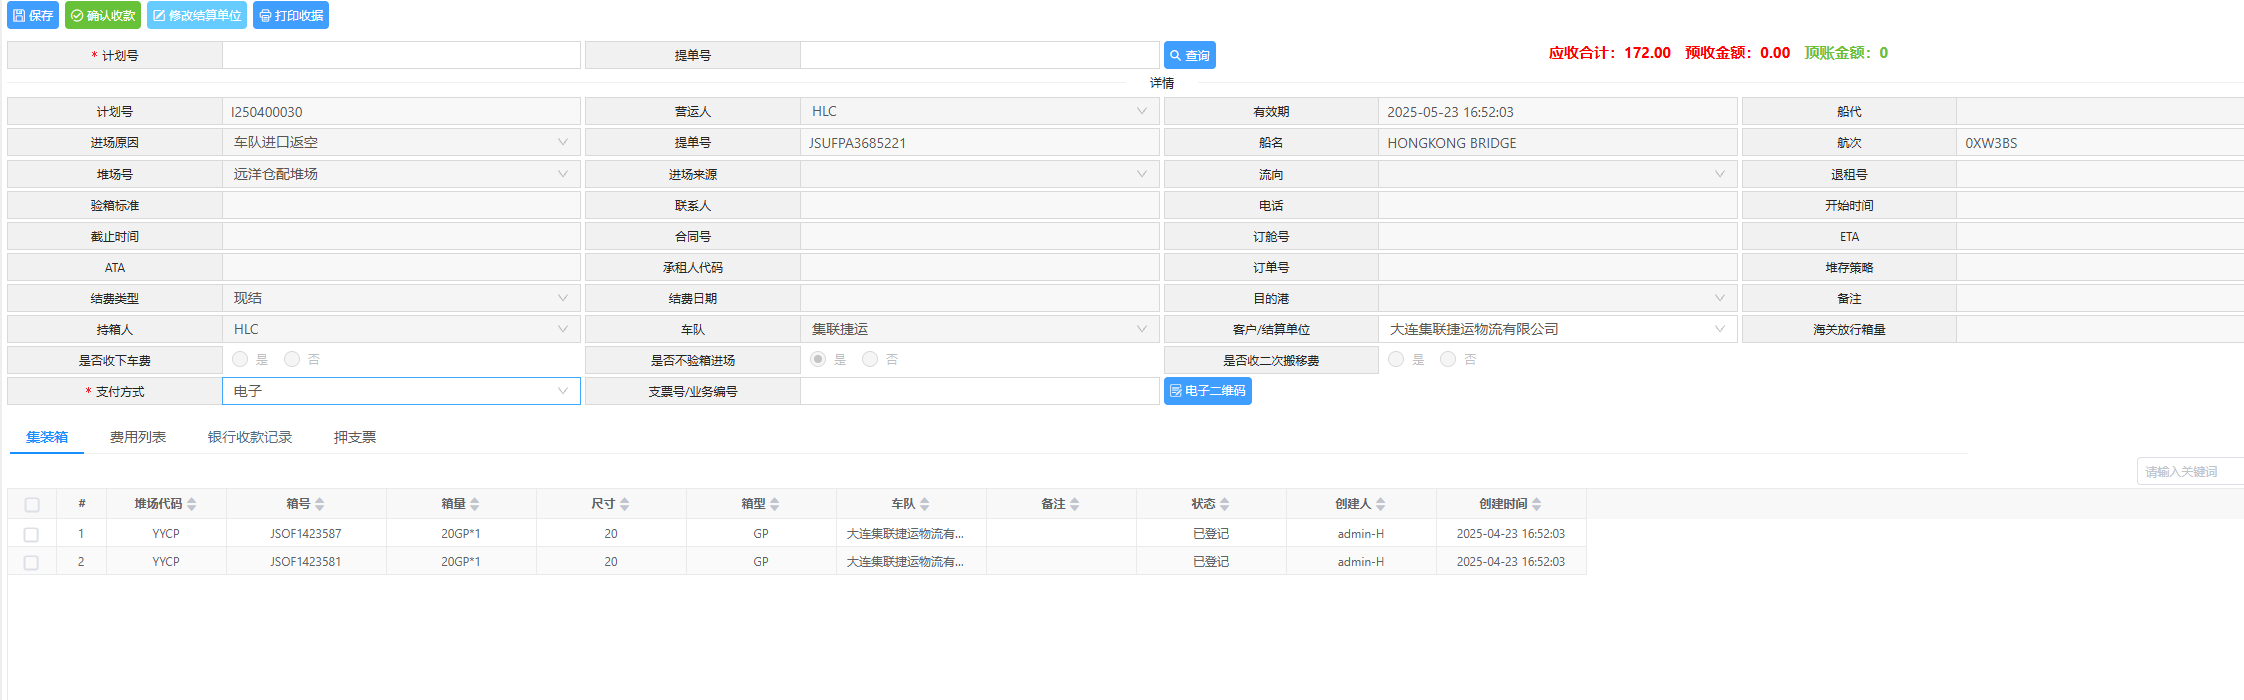Check the box for container JSOF1423587
2244x700 pixels.
(31, 535)
